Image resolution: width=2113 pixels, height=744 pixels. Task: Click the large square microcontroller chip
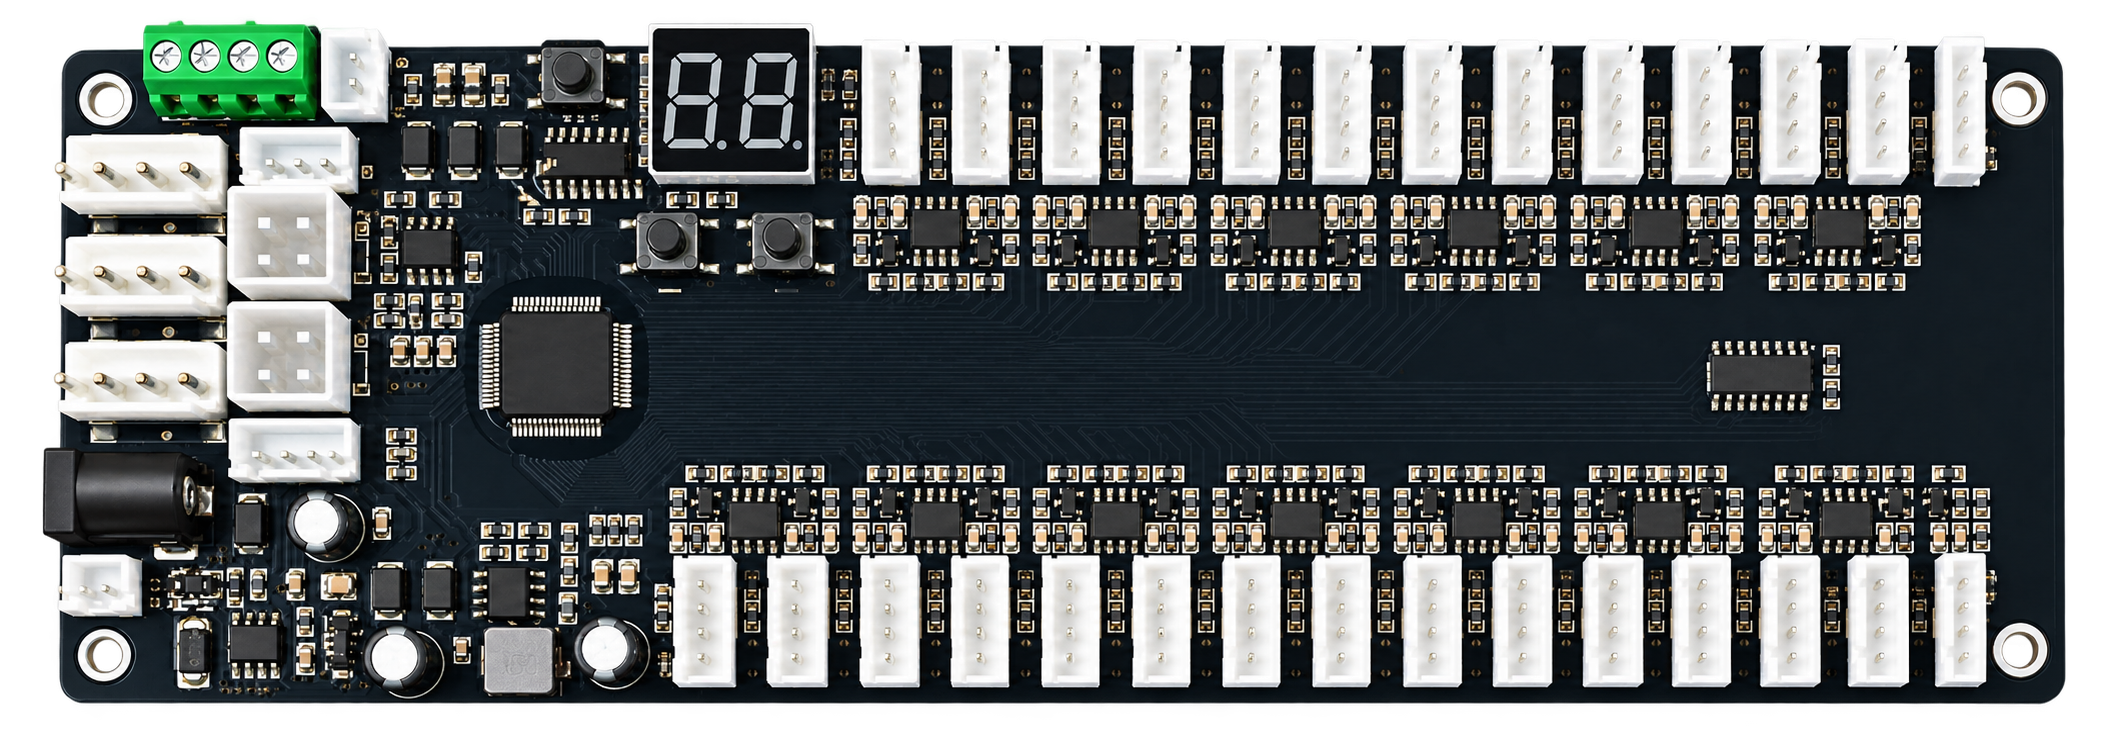[x=556, y=367]
